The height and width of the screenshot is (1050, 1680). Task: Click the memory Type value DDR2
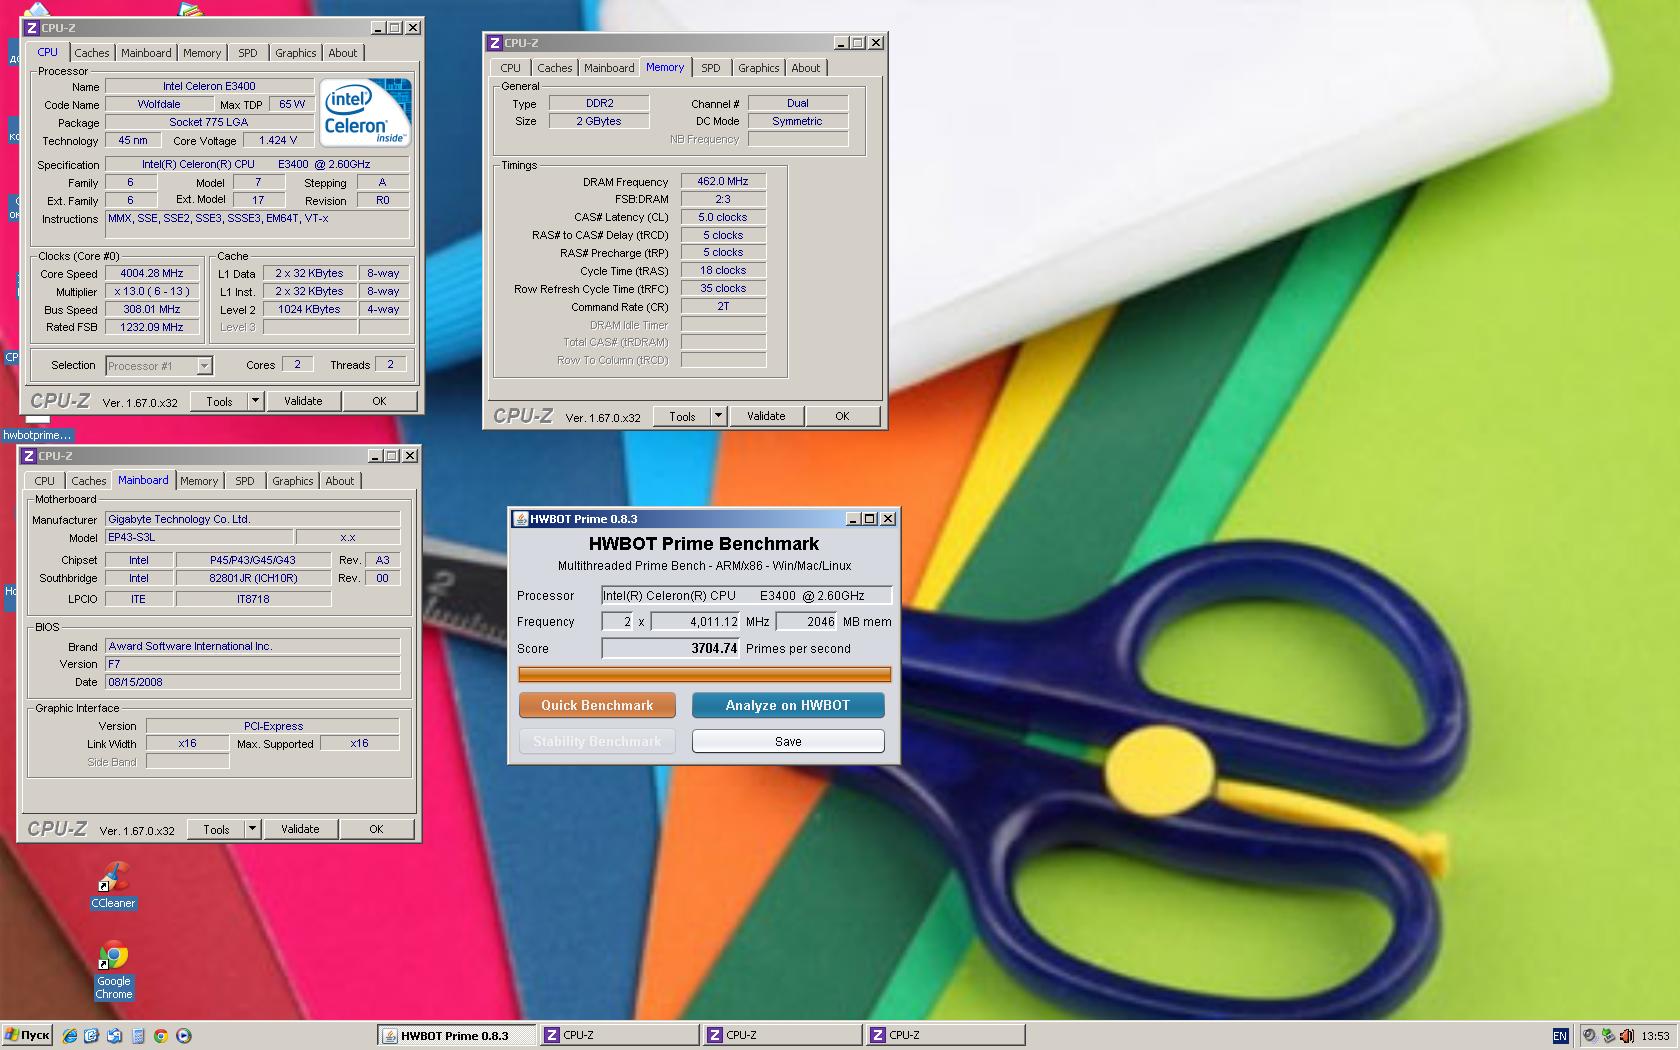point(600,103)
